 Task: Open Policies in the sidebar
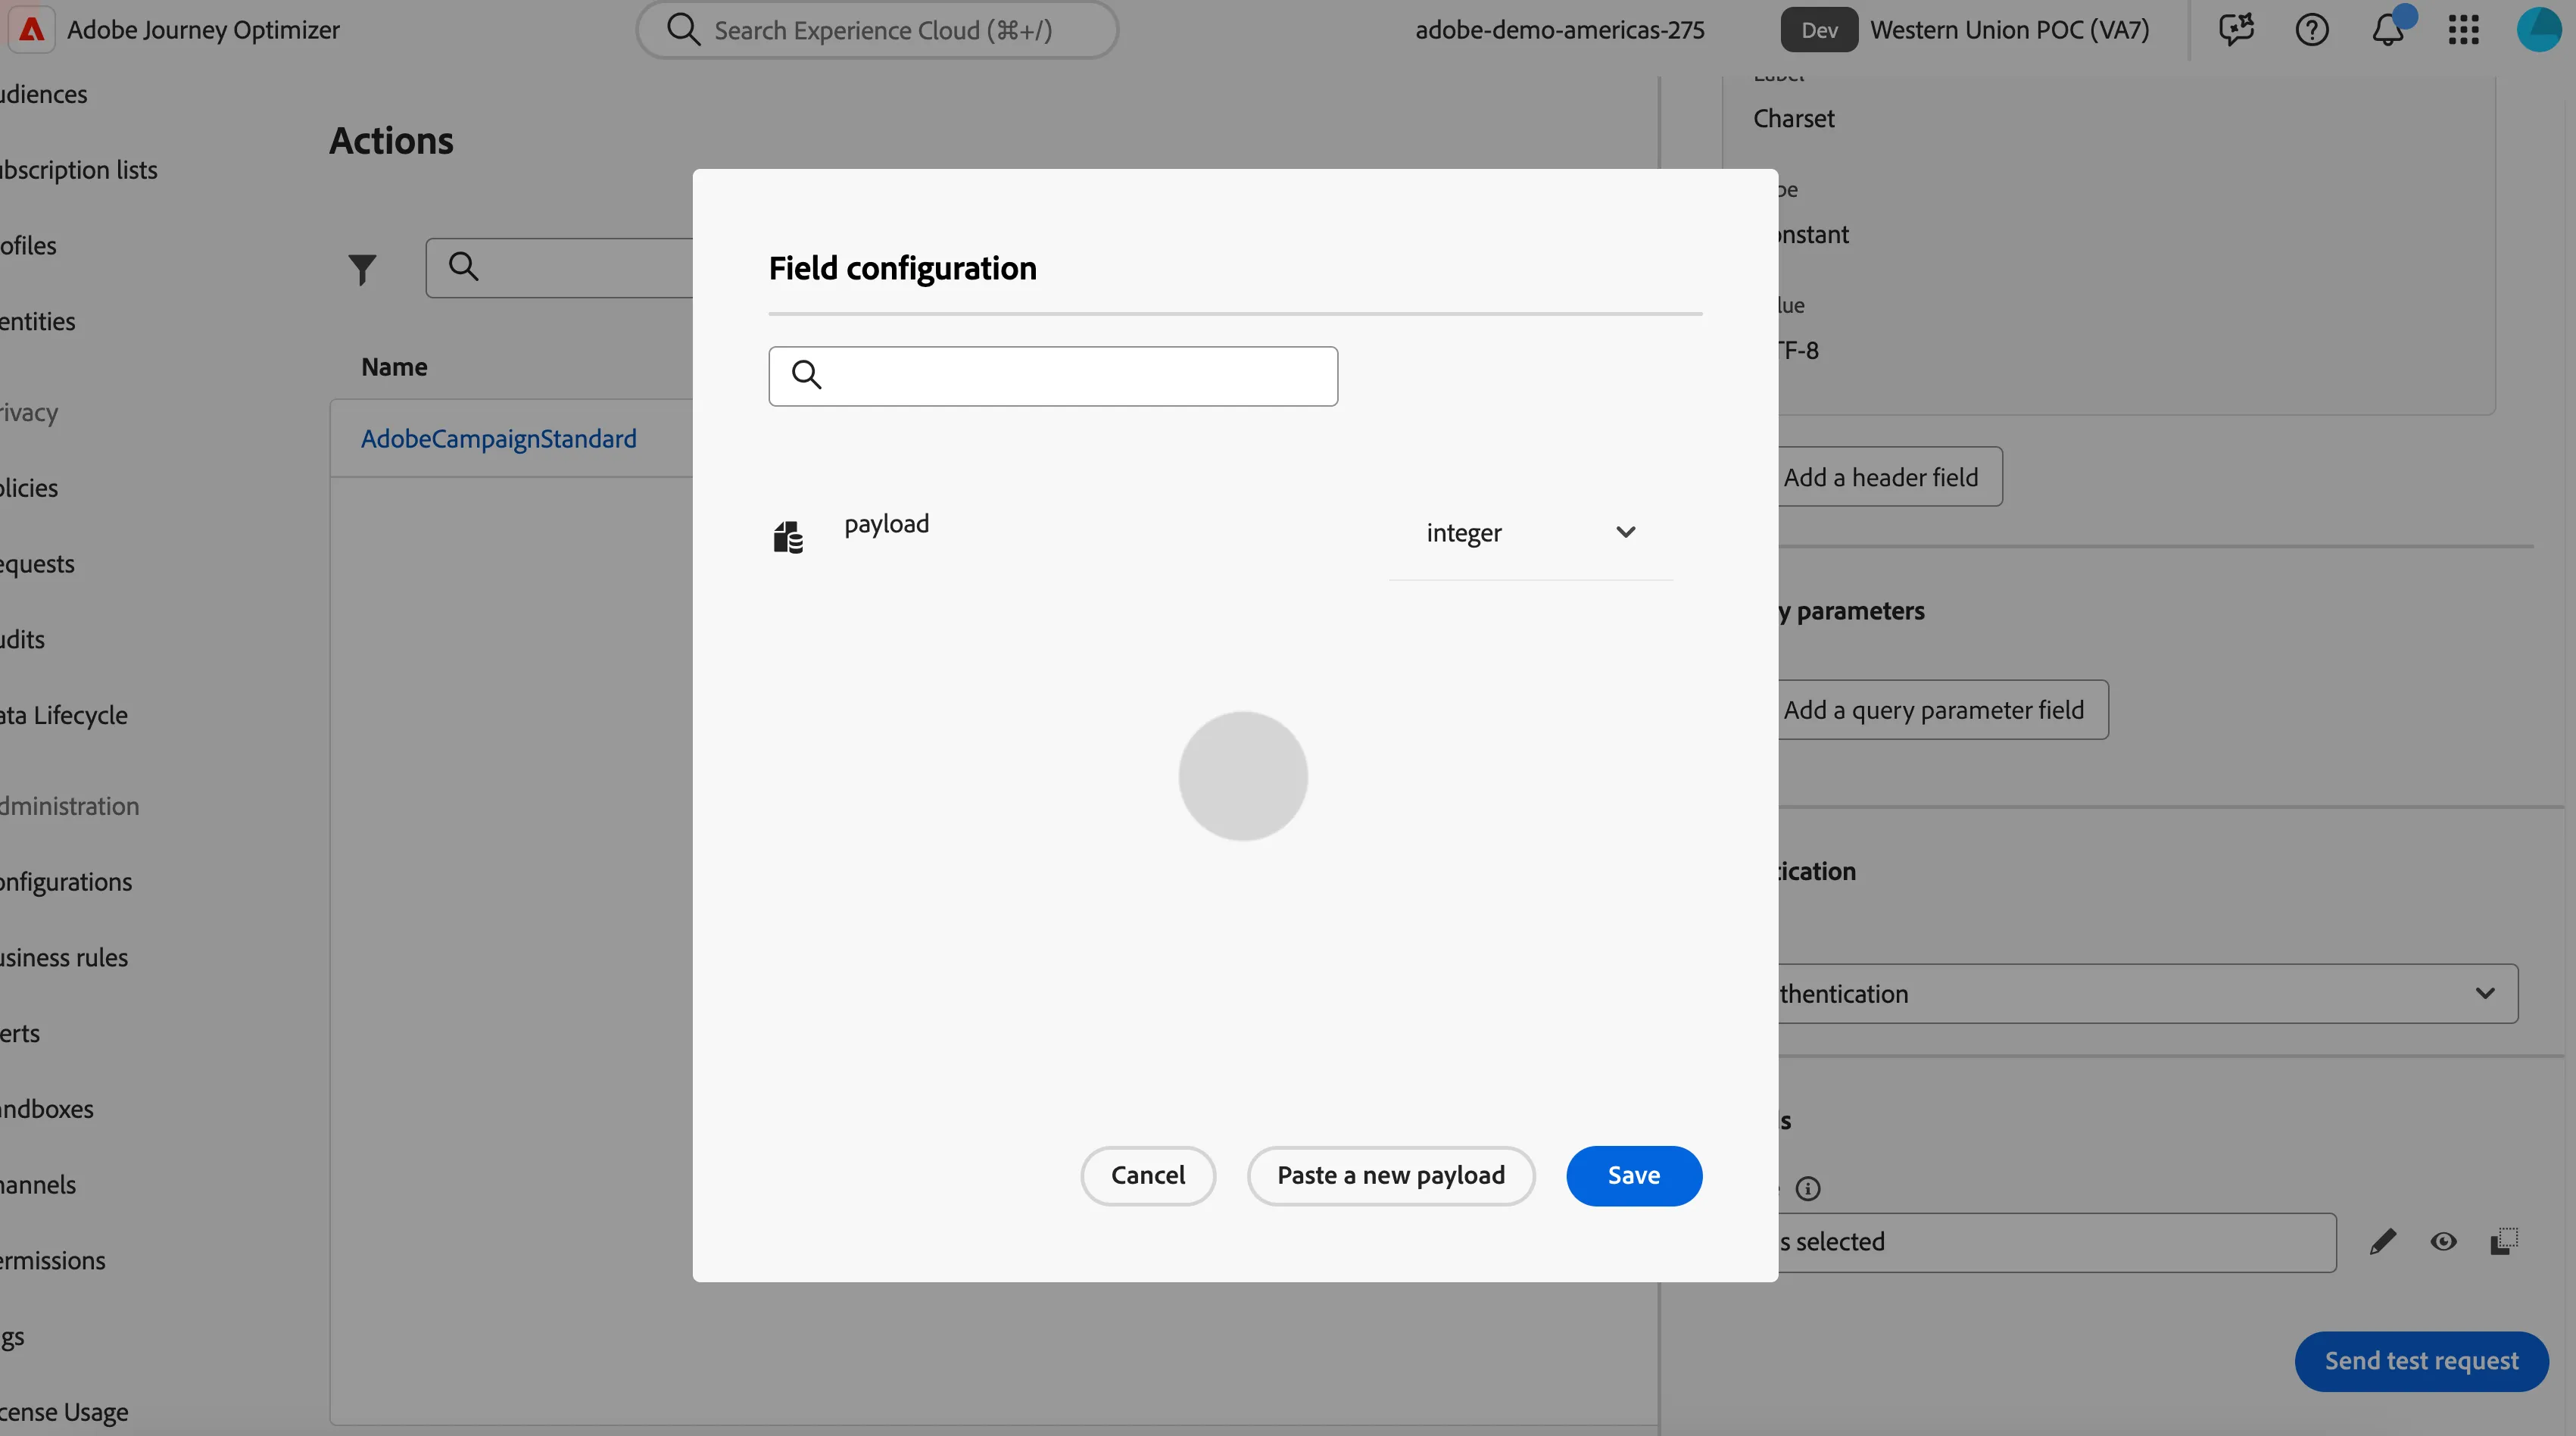29,488
